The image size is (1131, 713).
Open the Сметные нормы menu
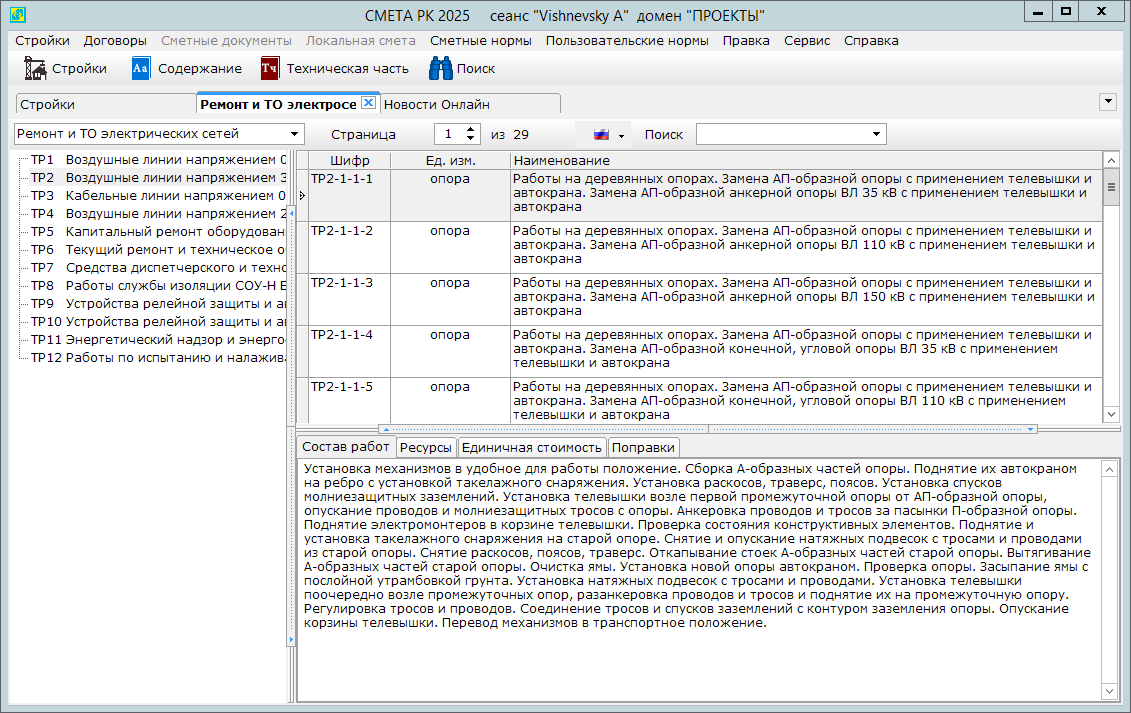tap(481, 40)
